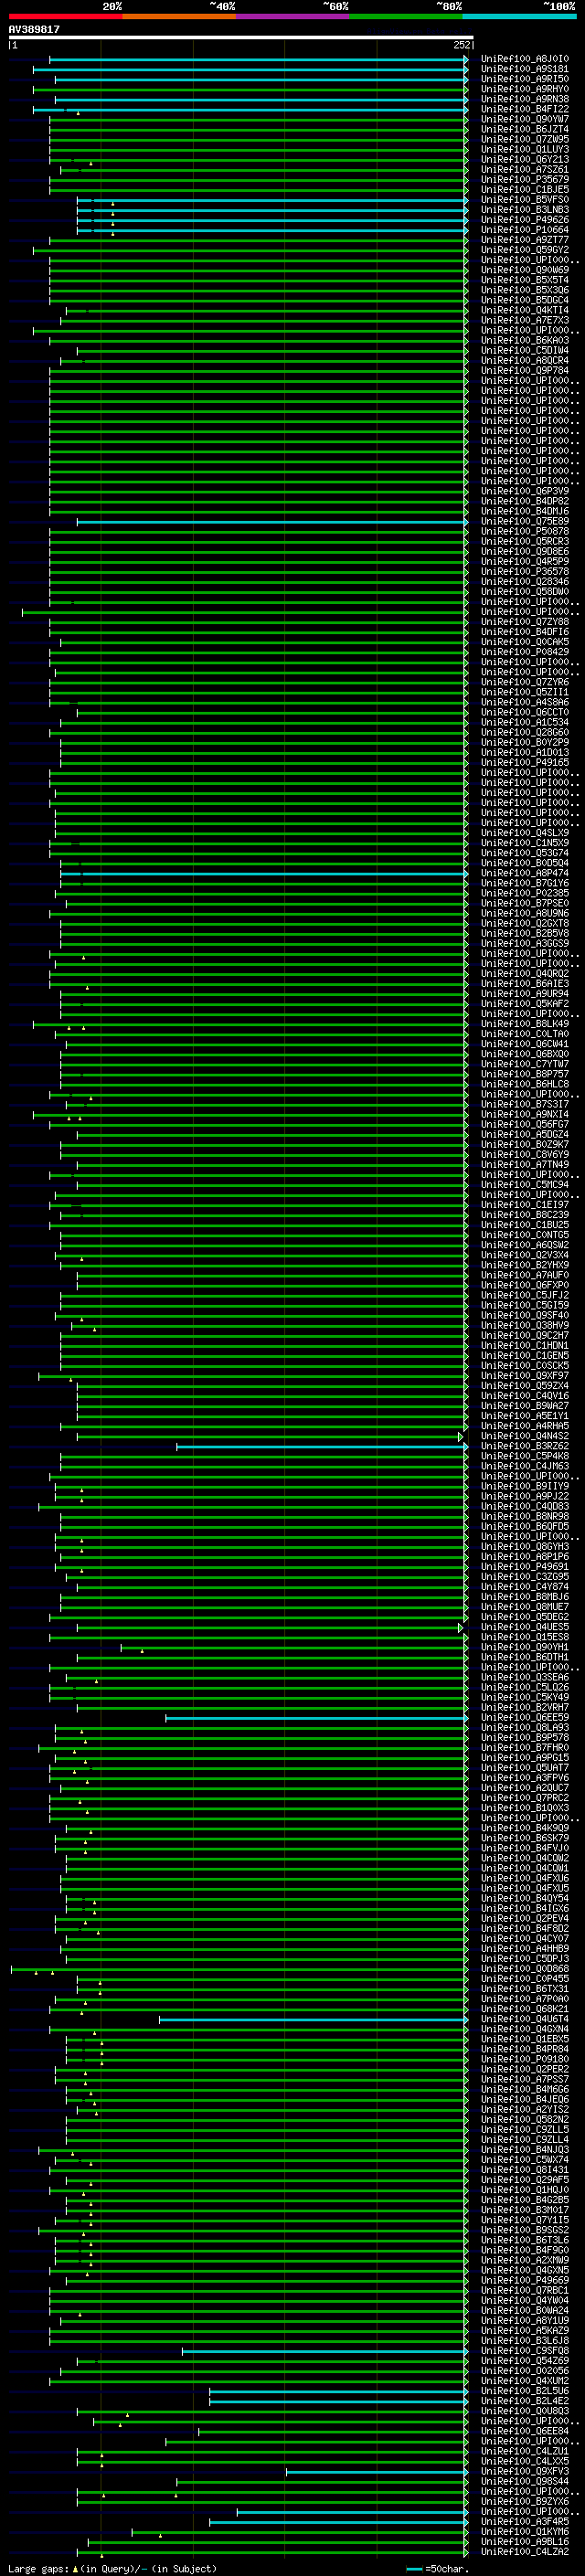Viewport: 585px width, 2576px height.
Task: Open hit UniRef100_P49691
Action: click(x=525, y=1567)
